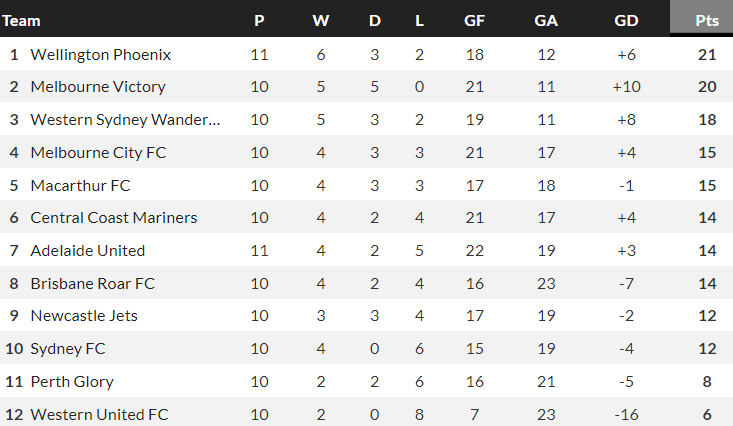Sort by GD column header
The width and height of the screenshot is (733, 426).
point(626,19)
